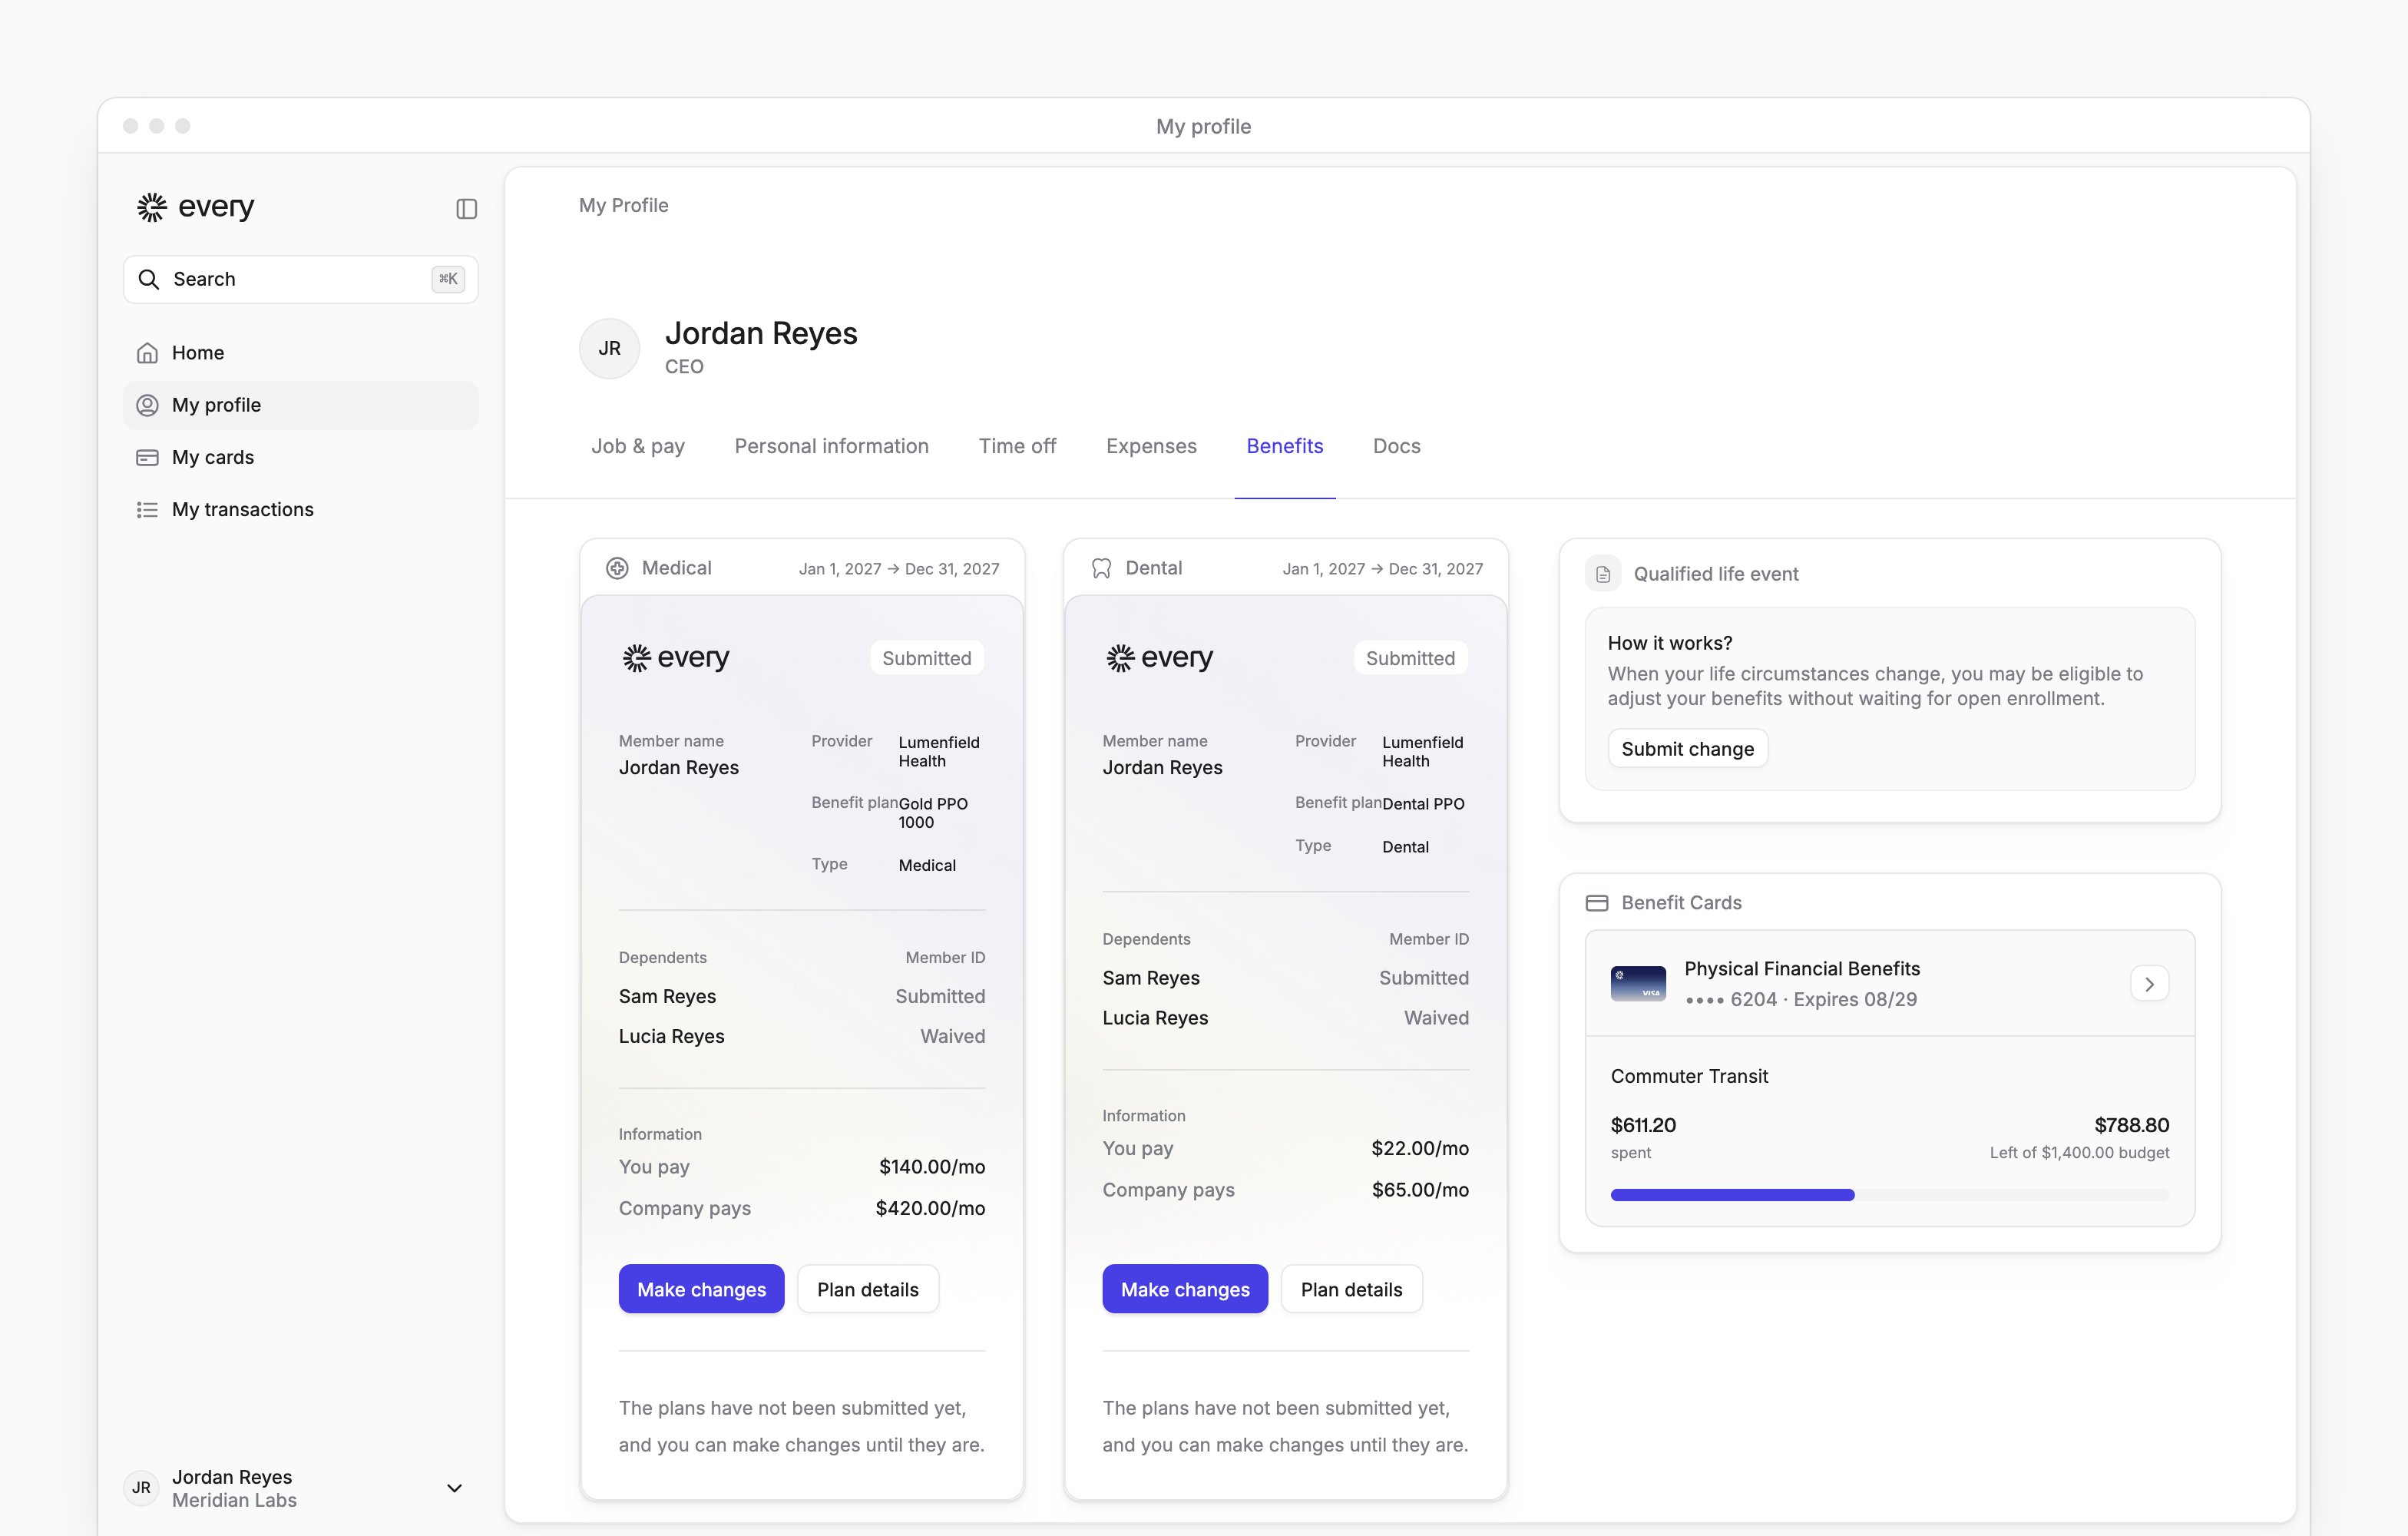The height and width of the screenshot is (1536, 2408).
Task: Click Plan details on the Medical card
Action: coord(867,1289)
